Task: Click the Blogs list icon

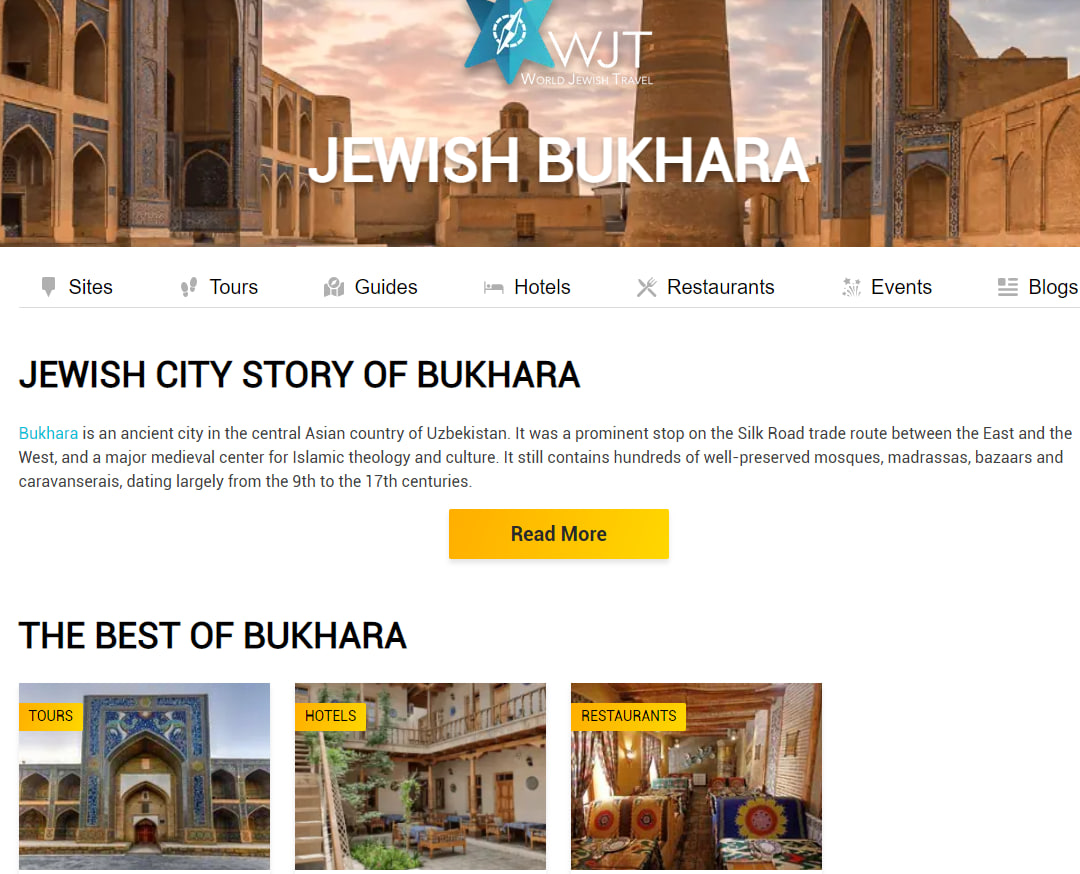Action: [1008, 287]
